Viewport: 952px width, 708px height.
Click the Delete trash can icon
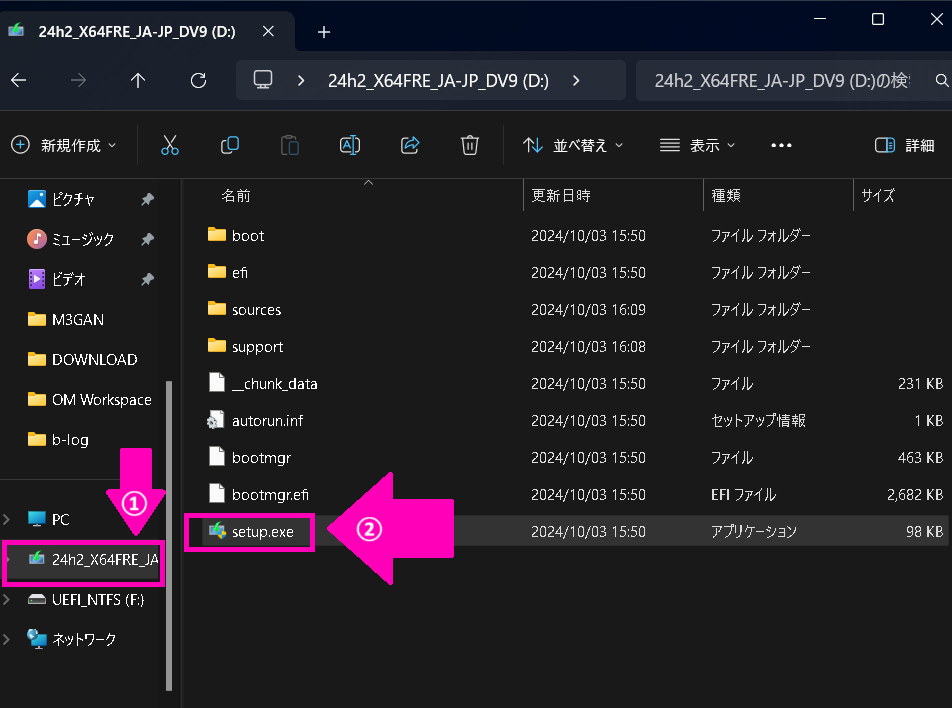pyautogui.click(x=469, y=145)
